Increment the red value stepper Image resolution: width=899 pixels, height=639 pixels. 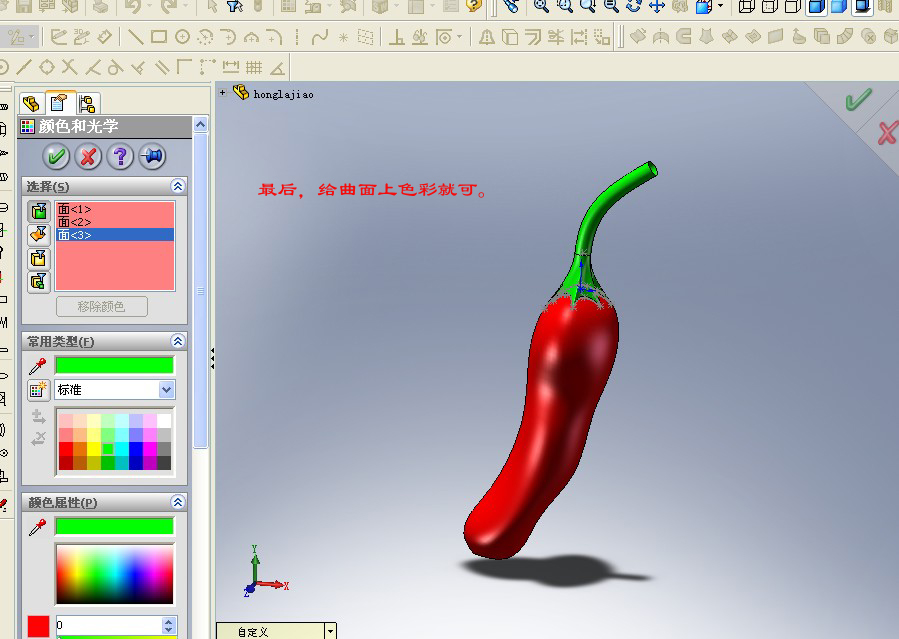[169, 621]
